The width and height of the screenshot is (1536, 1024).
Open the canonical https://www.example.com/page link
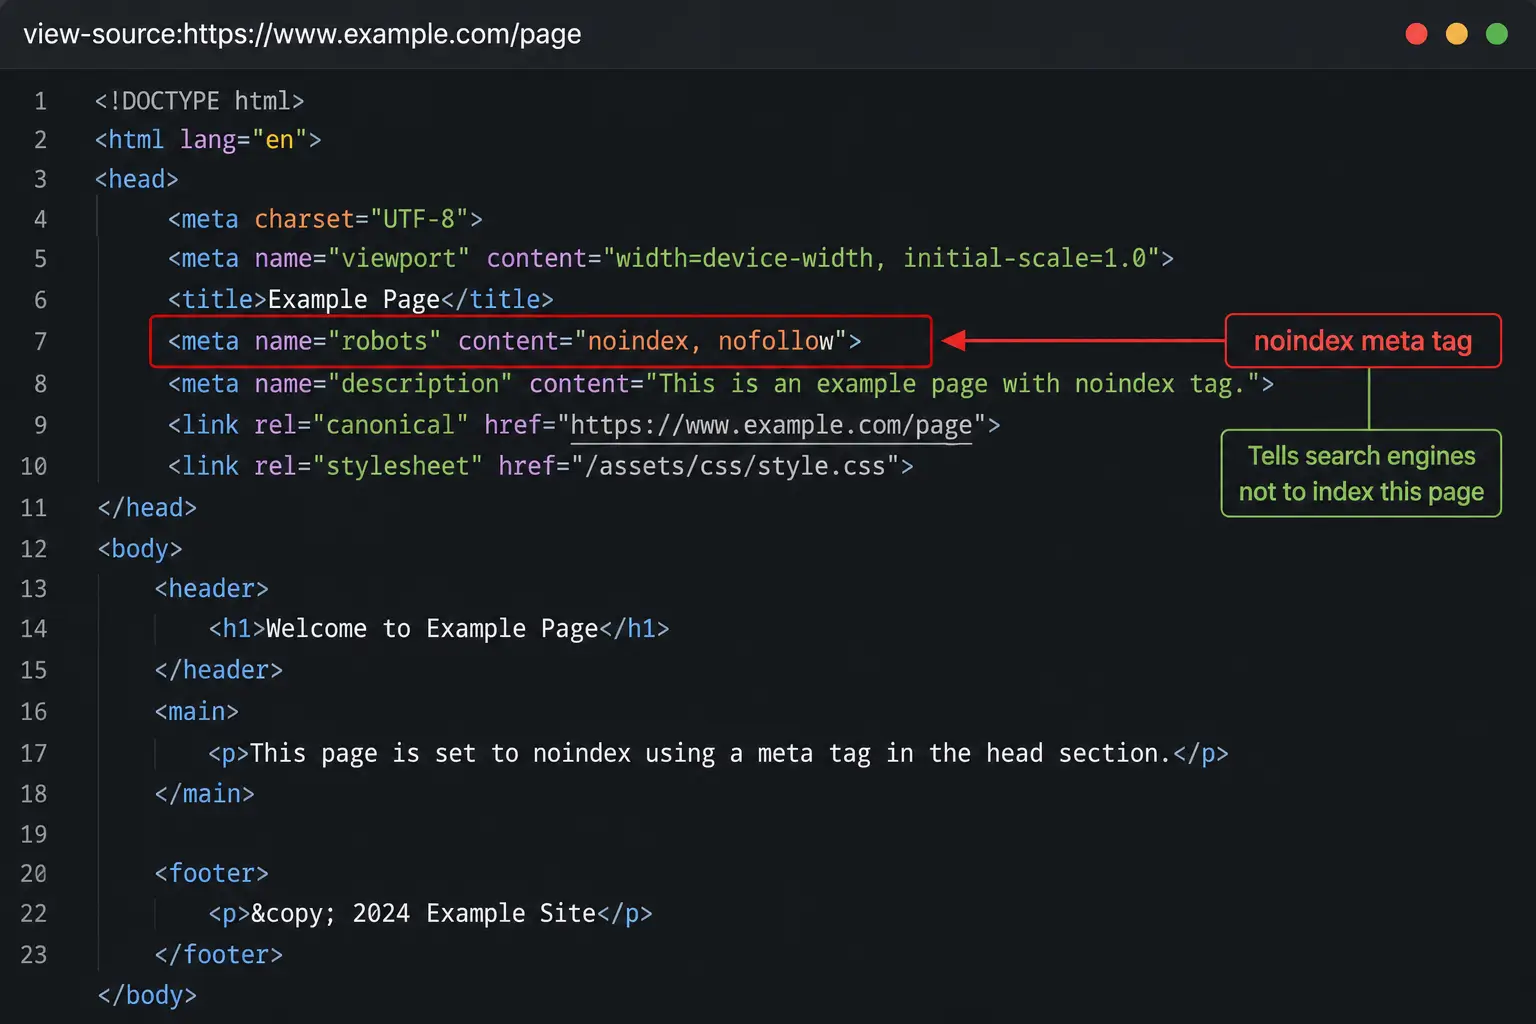771,426
